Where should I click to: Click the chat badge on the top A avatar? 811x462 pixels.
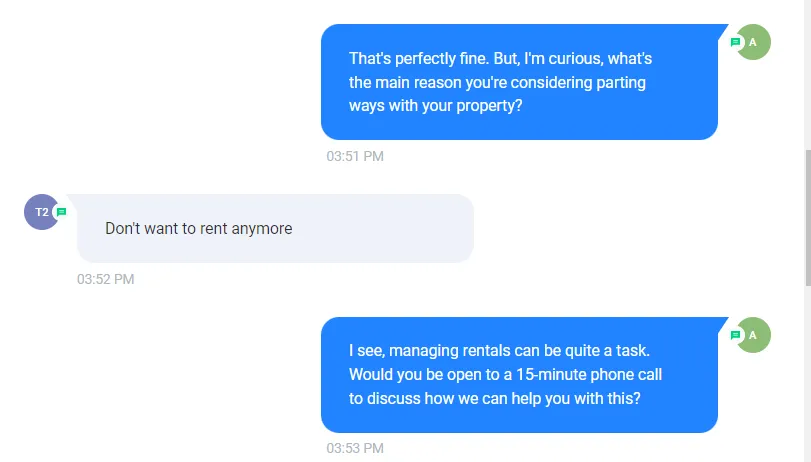[735, 42]
